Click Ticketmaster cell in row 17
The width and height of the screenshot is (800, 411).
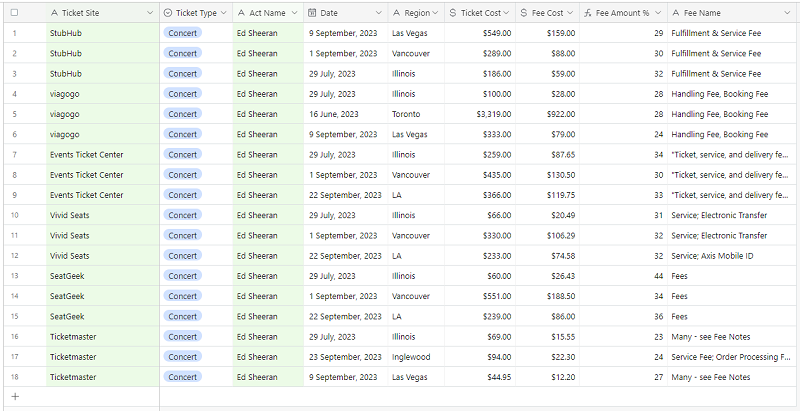tap(103, 357)
